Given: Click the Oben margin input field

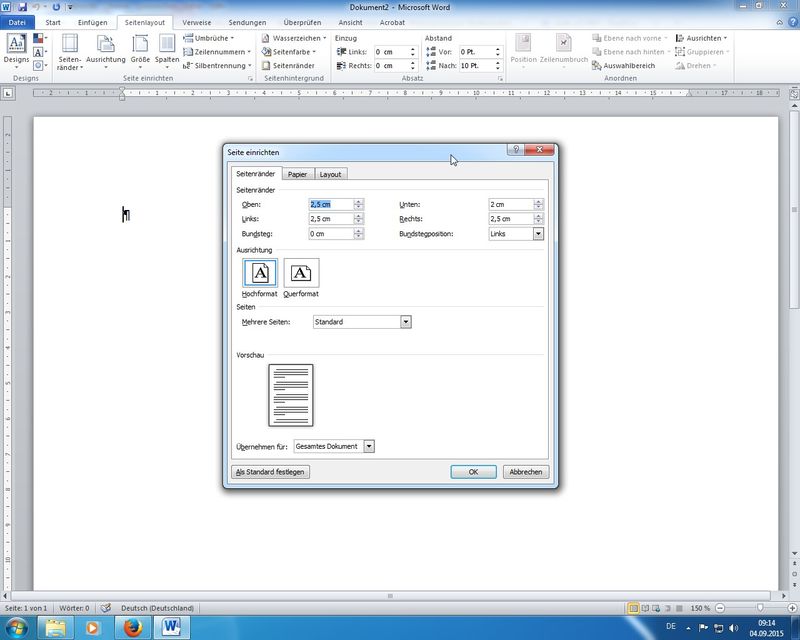Looking at the screenshot, I should point(331,204).
